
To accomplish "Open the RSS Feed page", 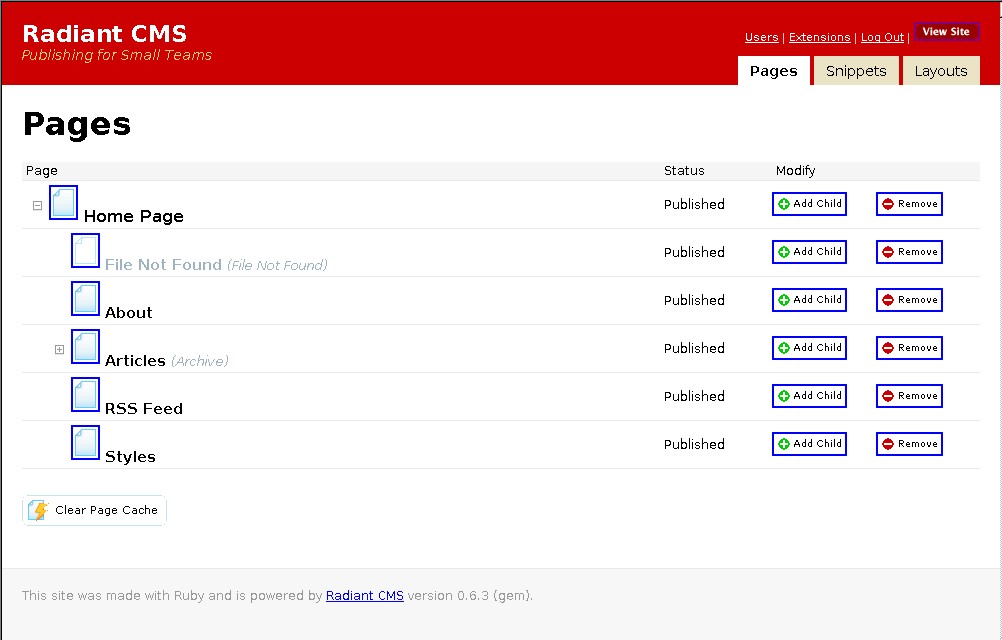I will [144, 408].
